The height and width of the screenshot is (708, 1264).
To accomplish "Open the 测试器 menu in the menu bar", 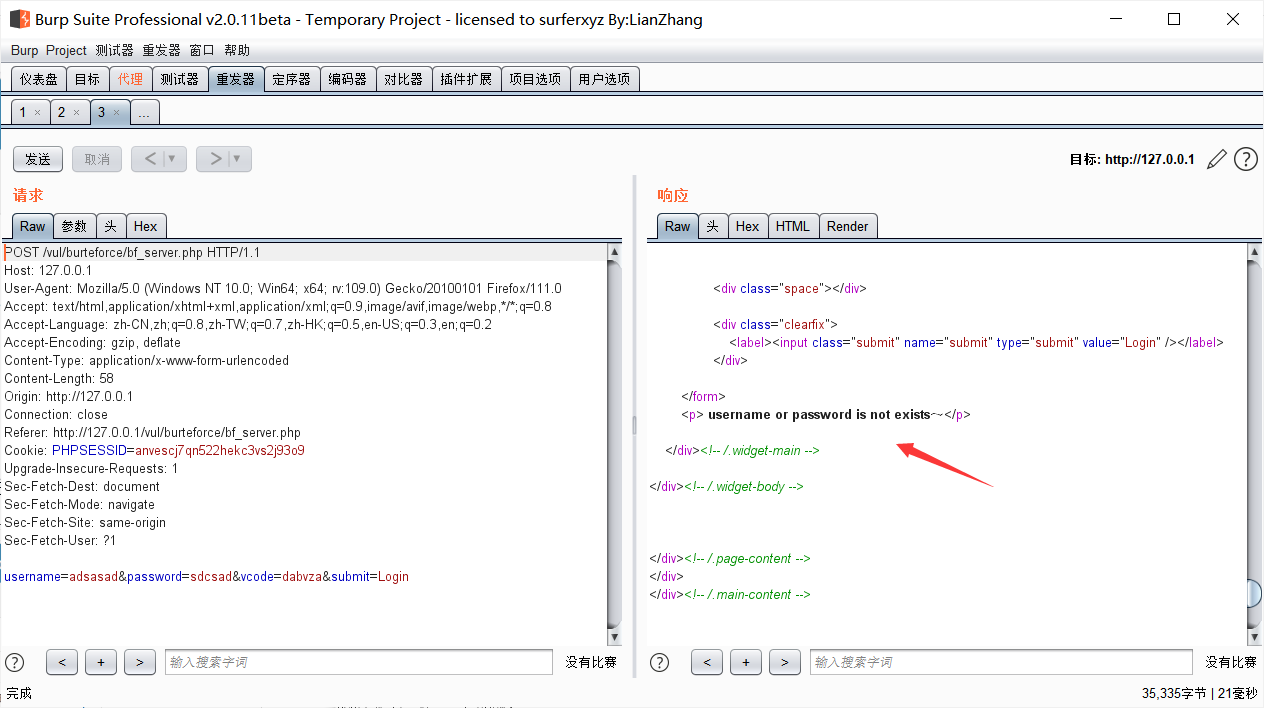I will click(x=114, y=50).
